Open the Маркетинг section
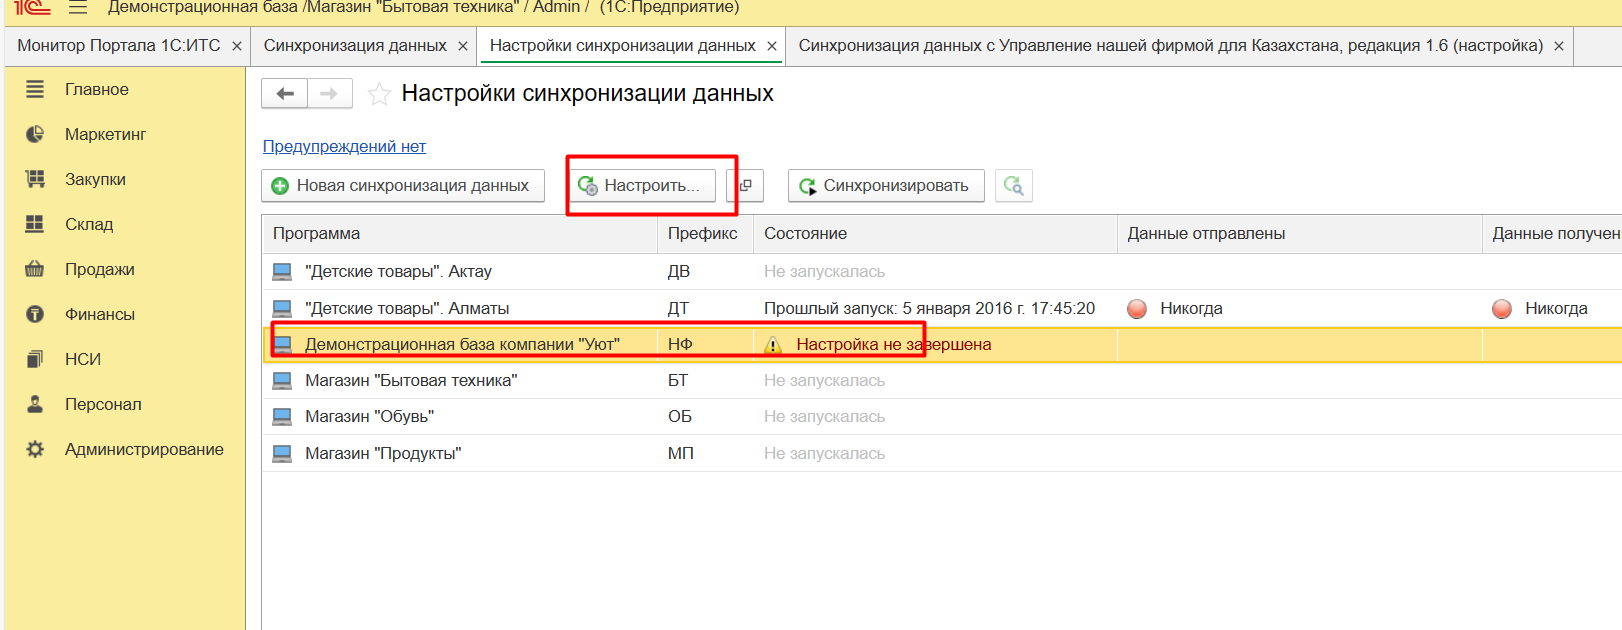 point(105,135)
